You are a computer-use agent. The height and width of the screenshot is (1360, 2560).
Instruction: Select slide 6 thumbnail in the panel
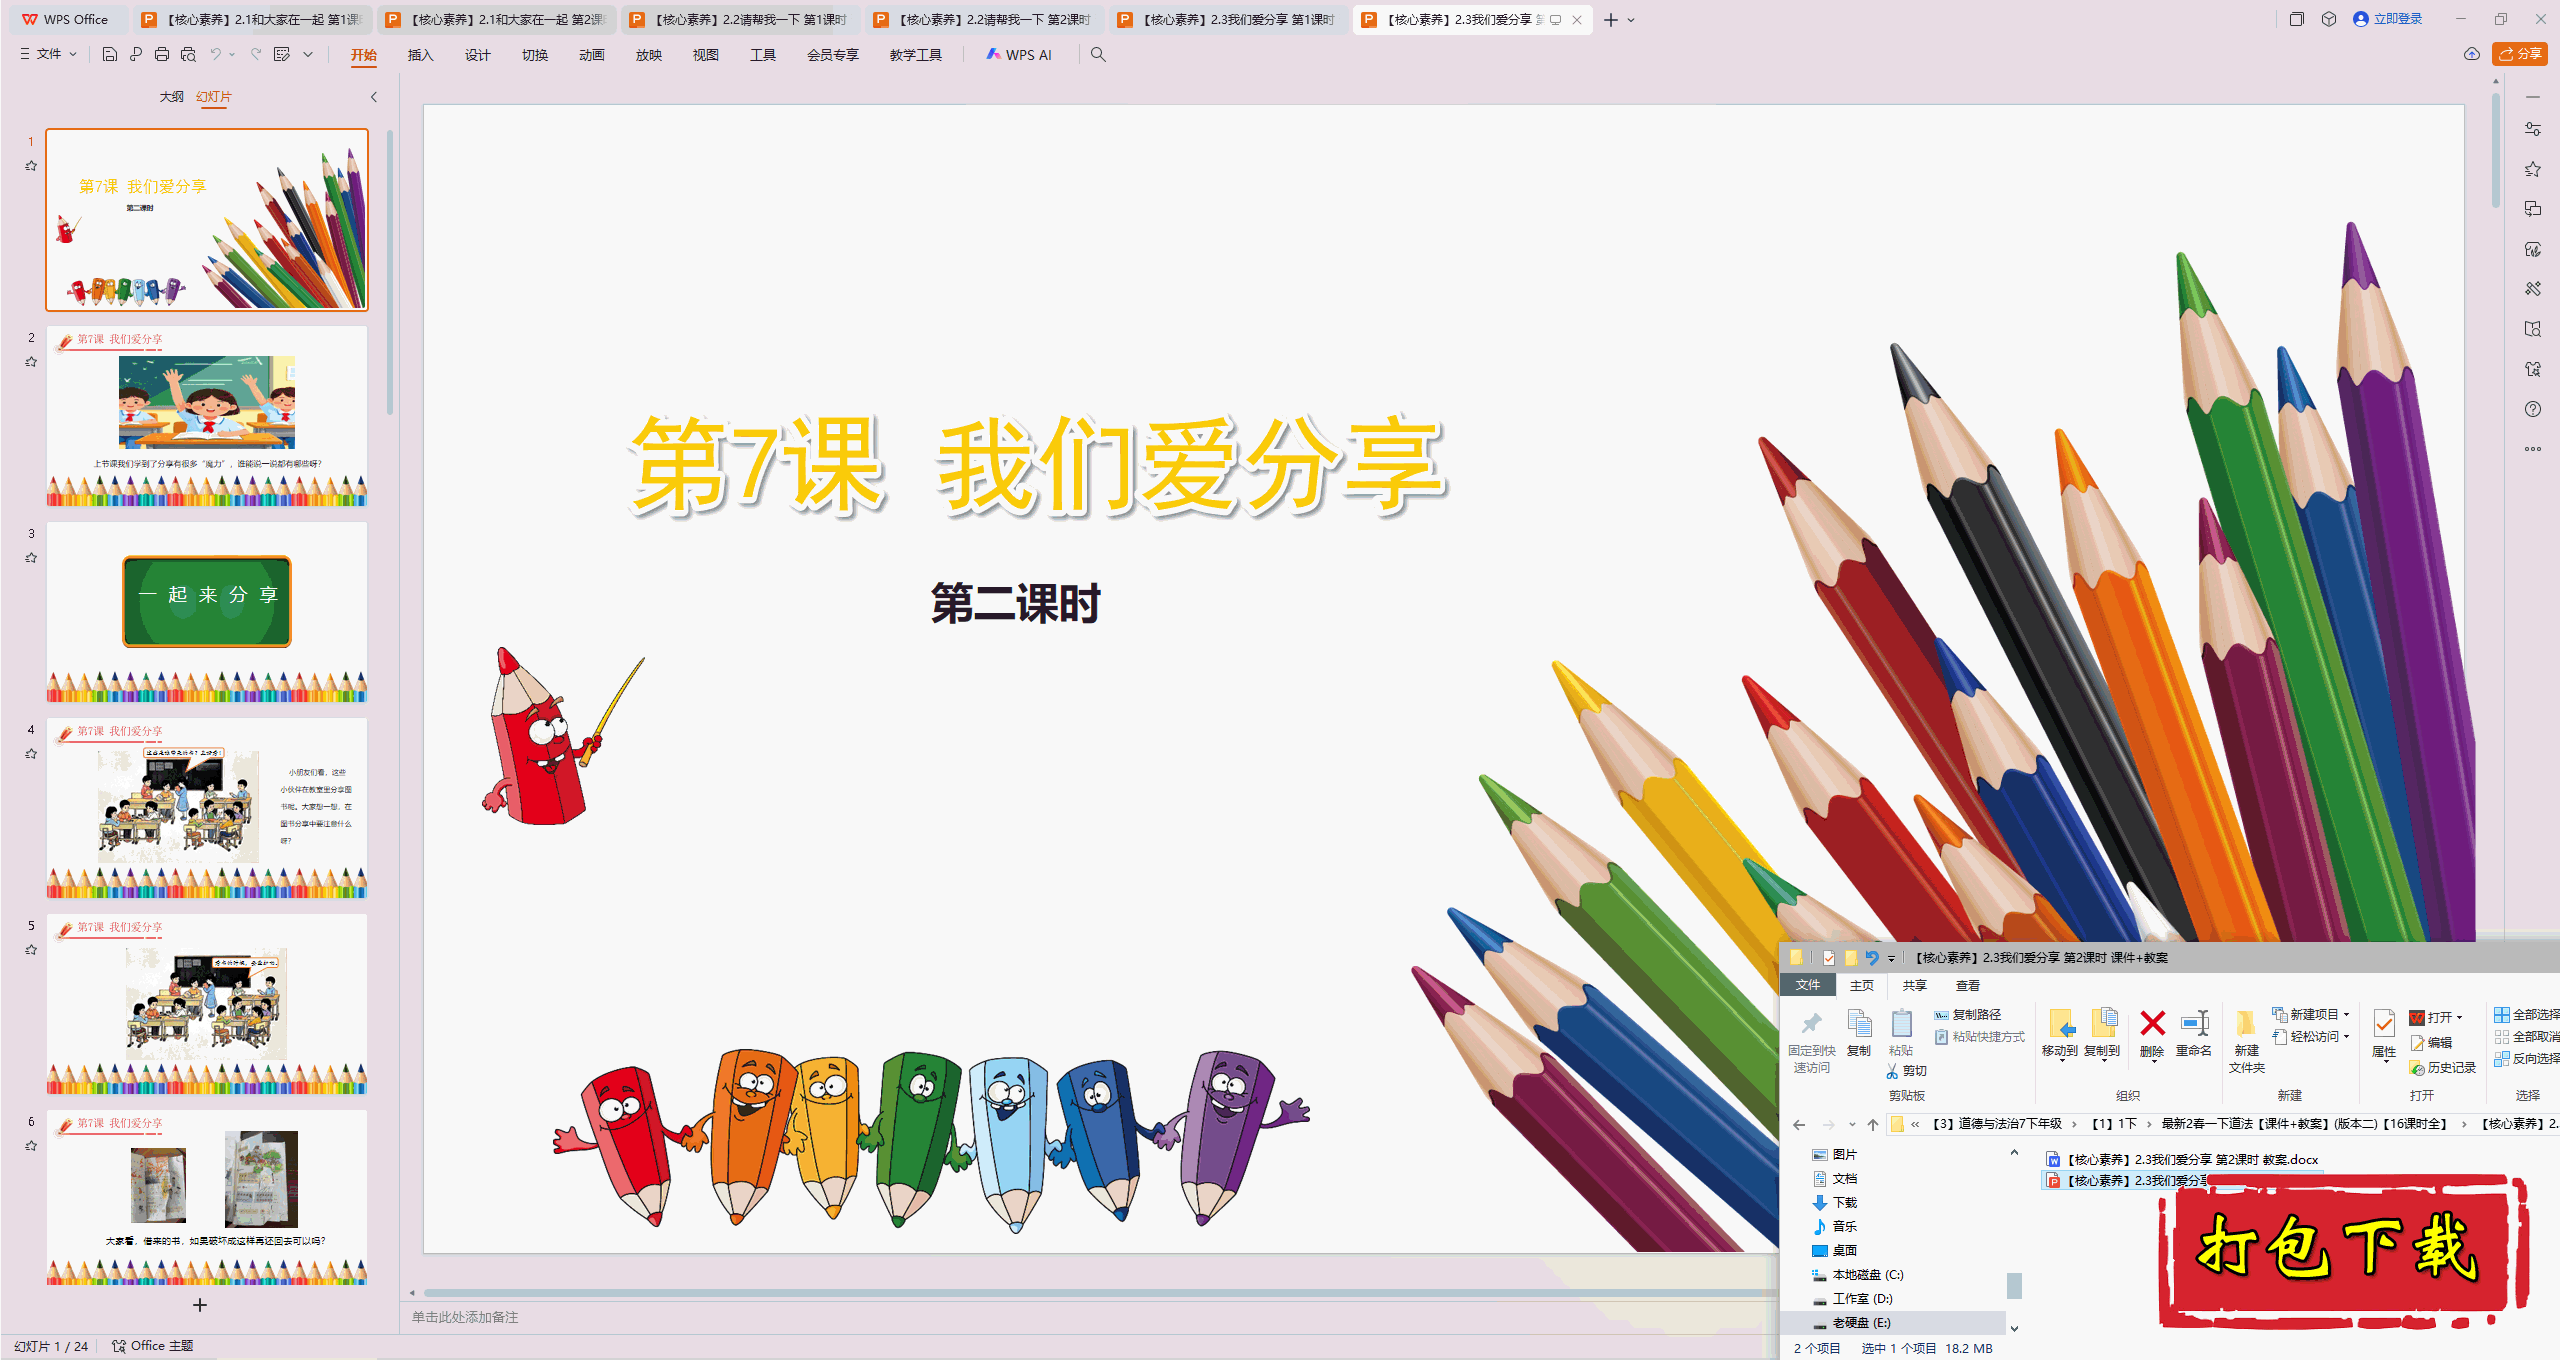[207, 1198]
